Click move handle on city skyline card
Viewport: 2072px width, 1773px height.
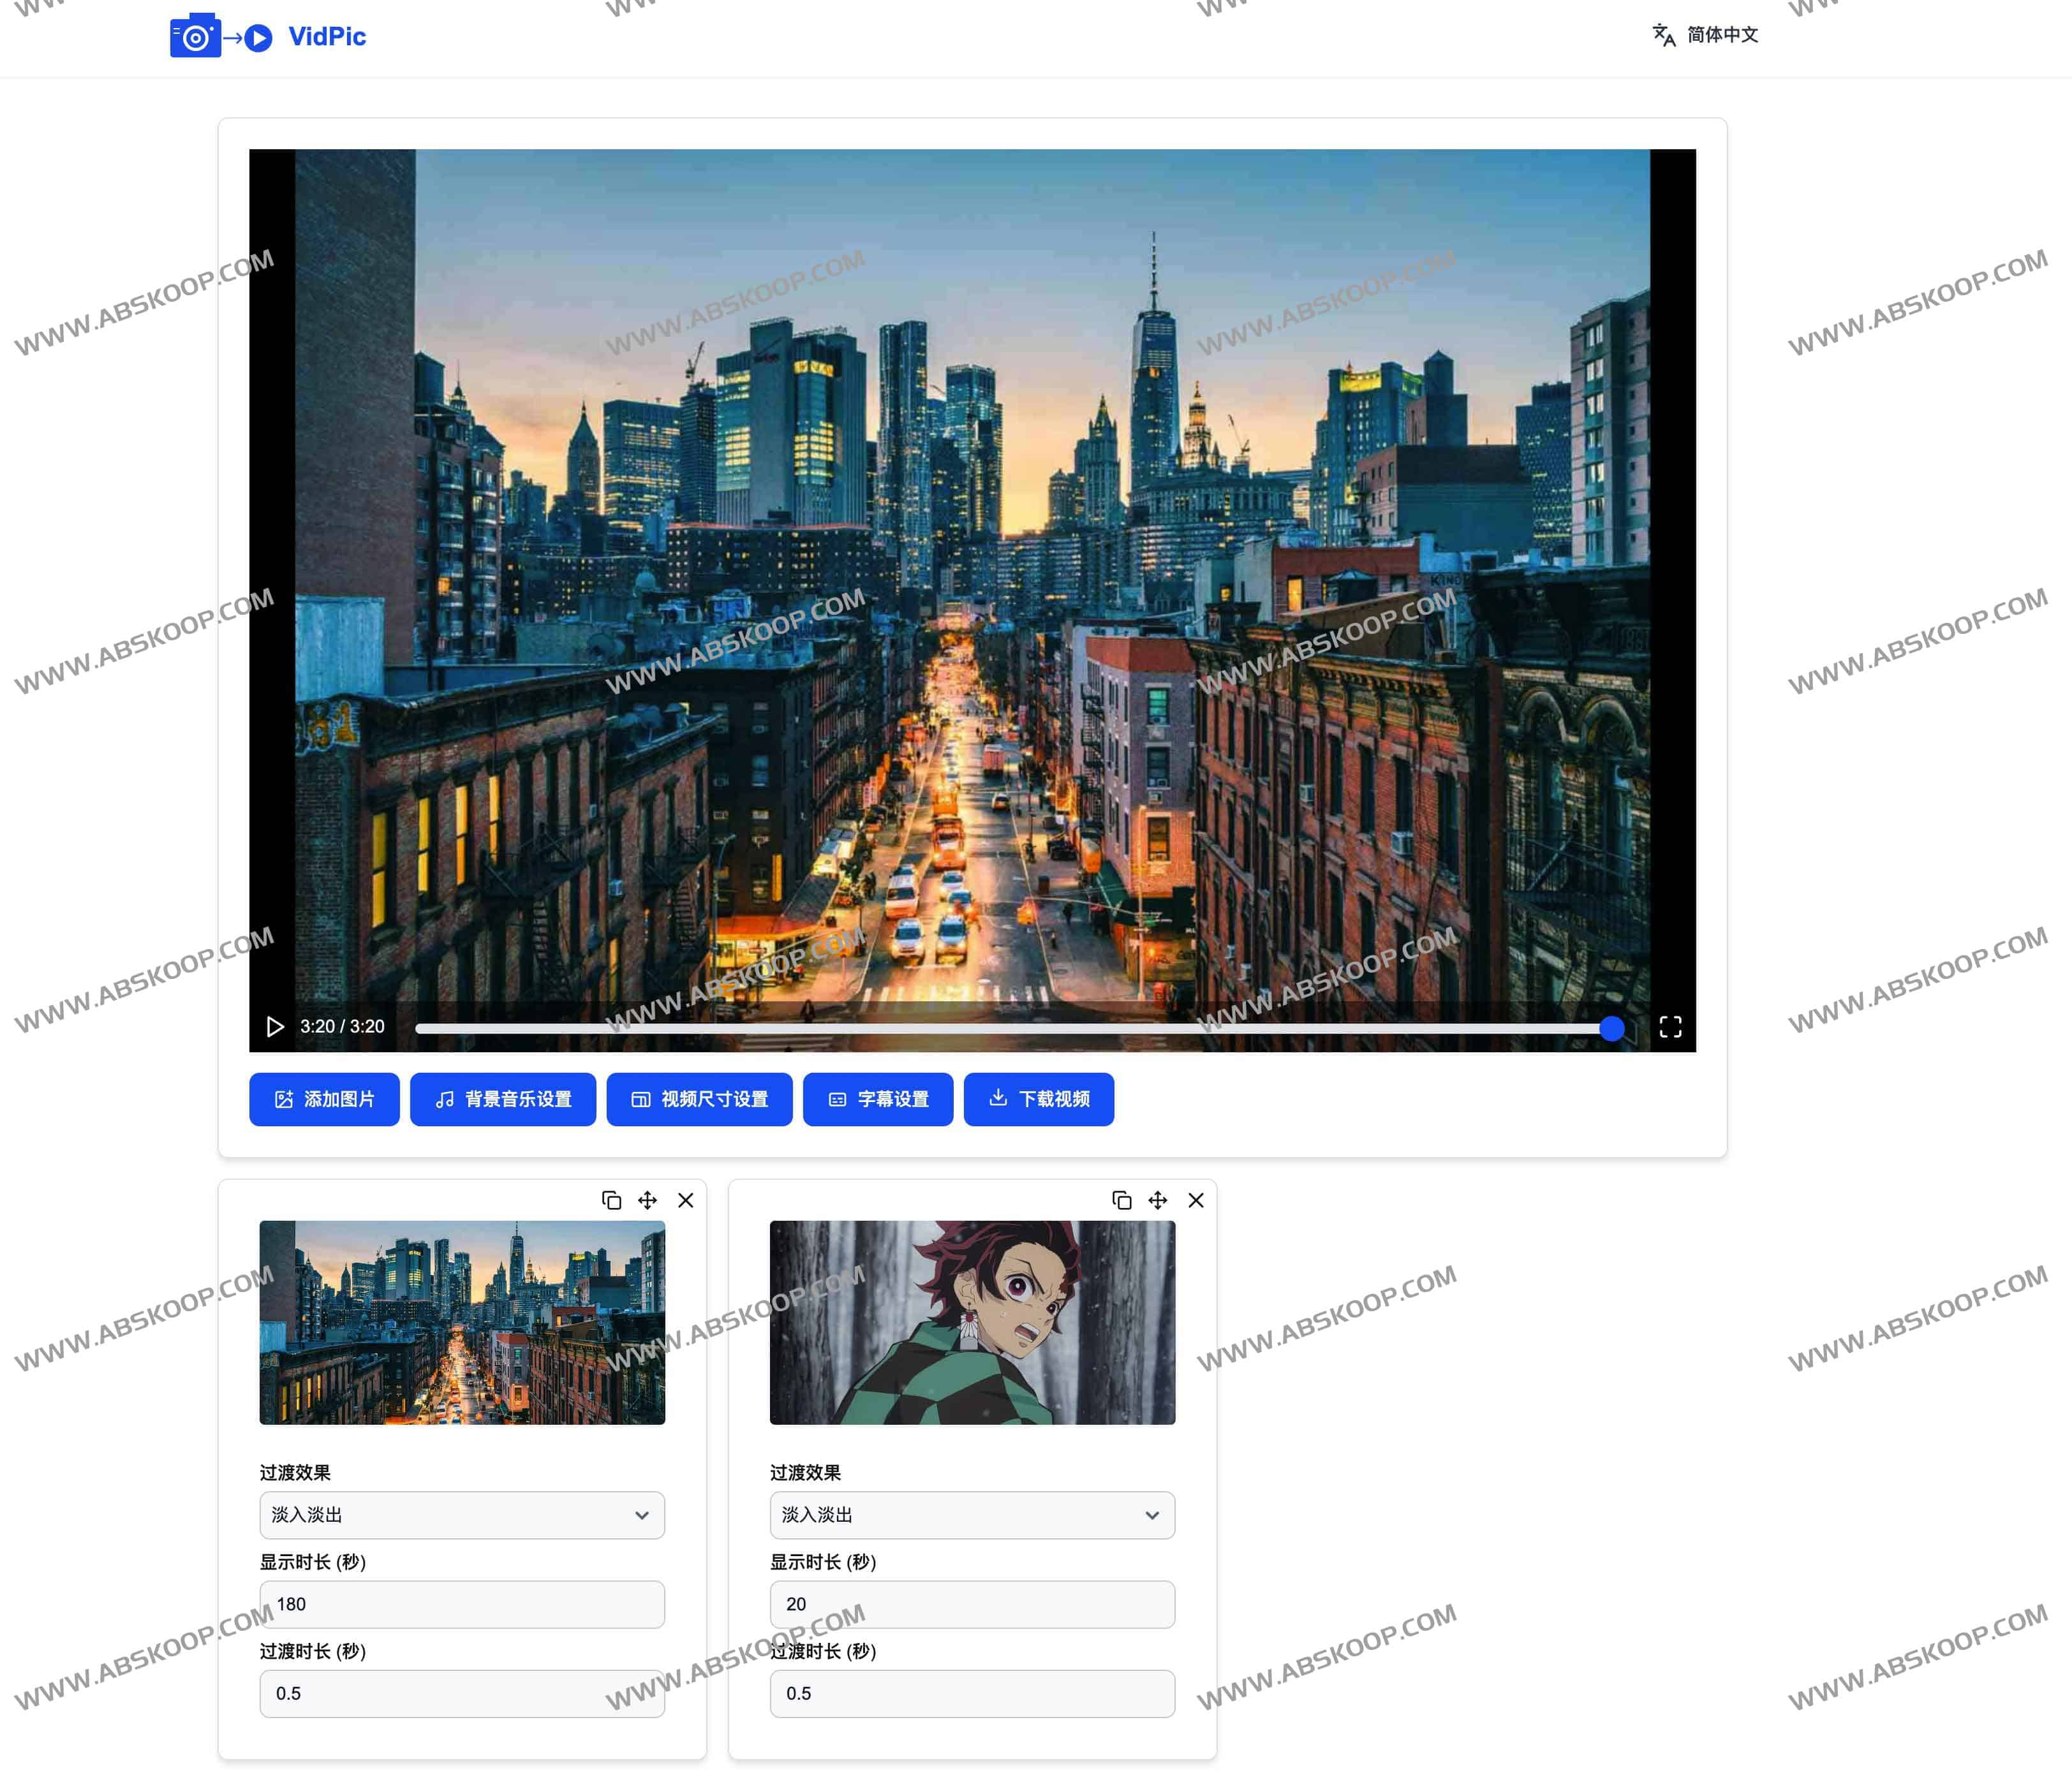tap(648, 1200)
